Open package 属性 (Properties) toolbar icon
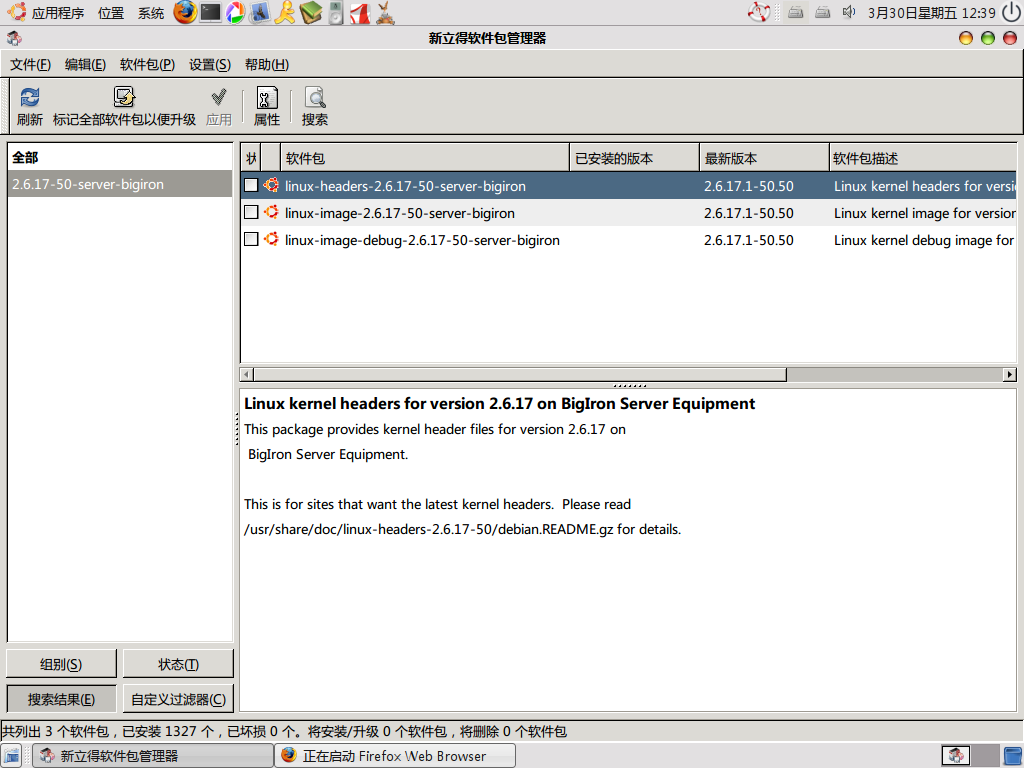 pos(266,98)
